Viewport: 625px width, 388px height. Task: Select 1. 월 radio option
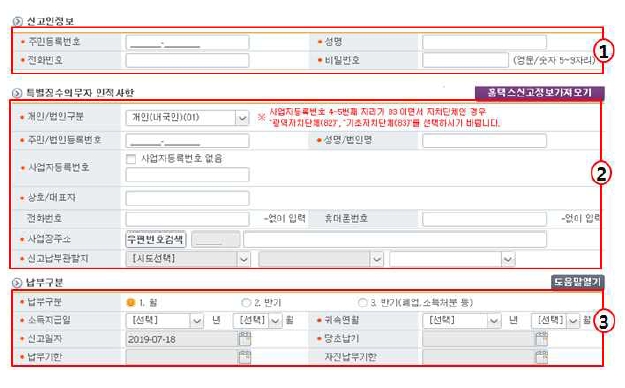(130, 303)
